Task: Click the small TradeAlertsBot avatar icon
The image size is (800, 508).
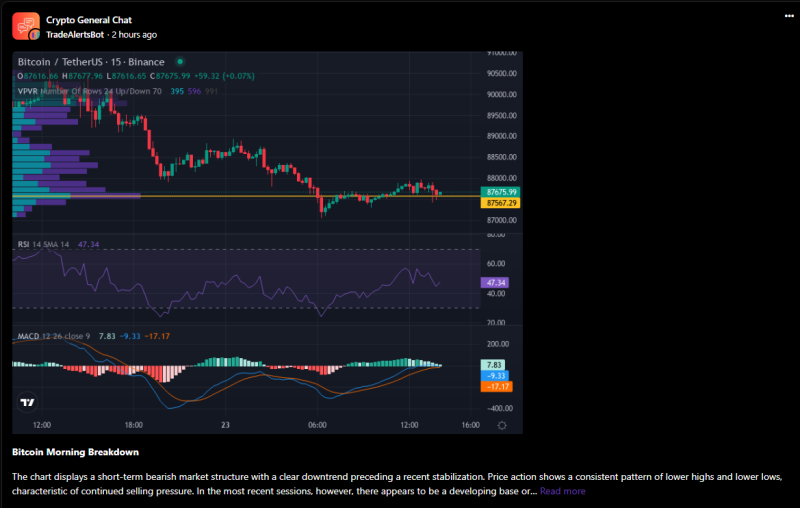Action: (36, 34)
